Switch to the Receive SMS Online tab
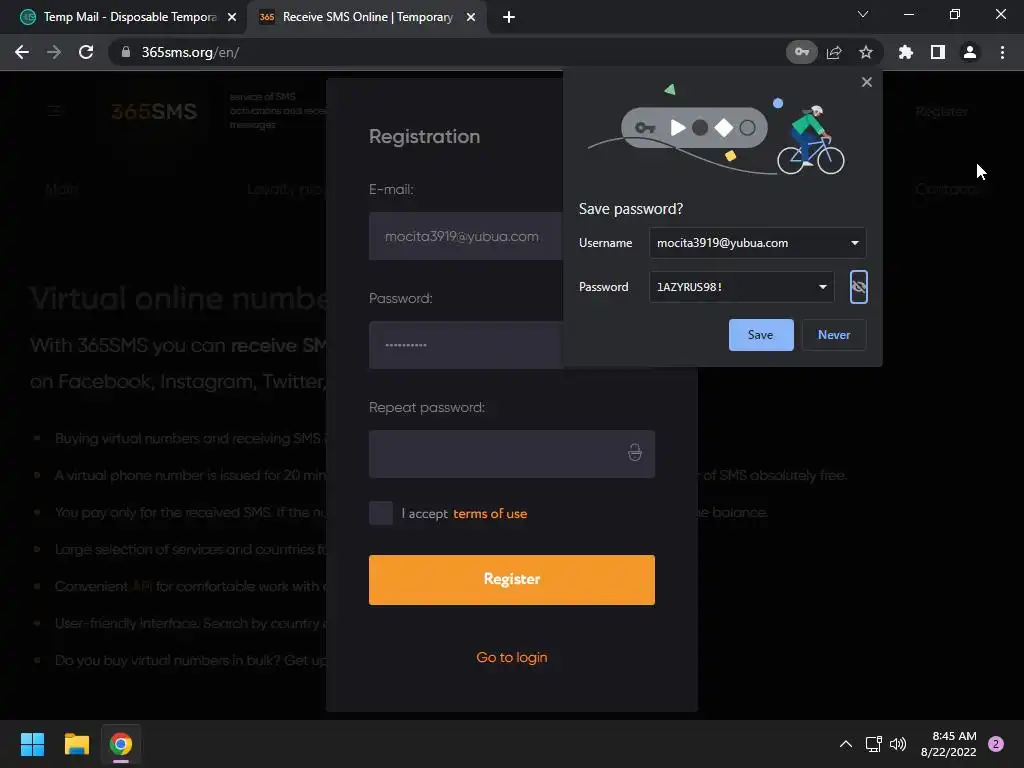This screenshot has height=768, width=1024. pyautogui.click(x=367, y=17)
